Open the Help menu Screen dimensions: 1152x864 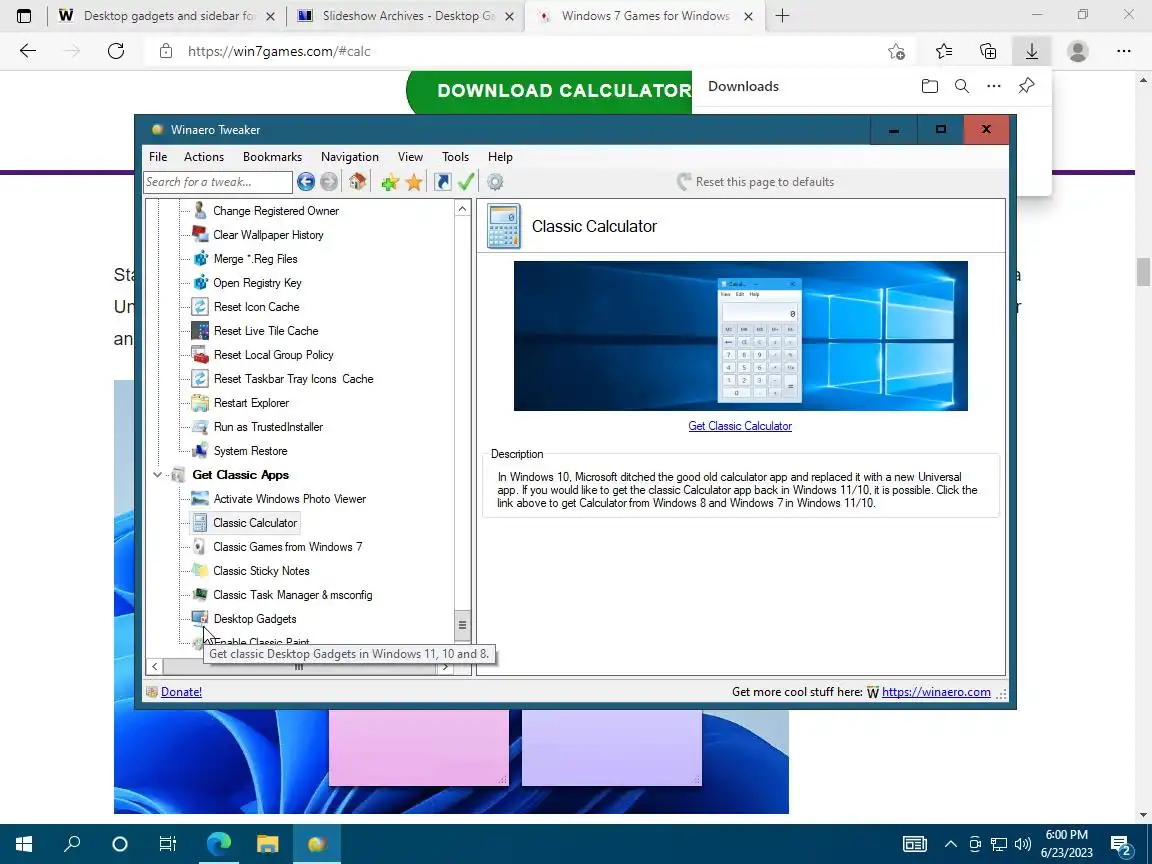[500, 156]
